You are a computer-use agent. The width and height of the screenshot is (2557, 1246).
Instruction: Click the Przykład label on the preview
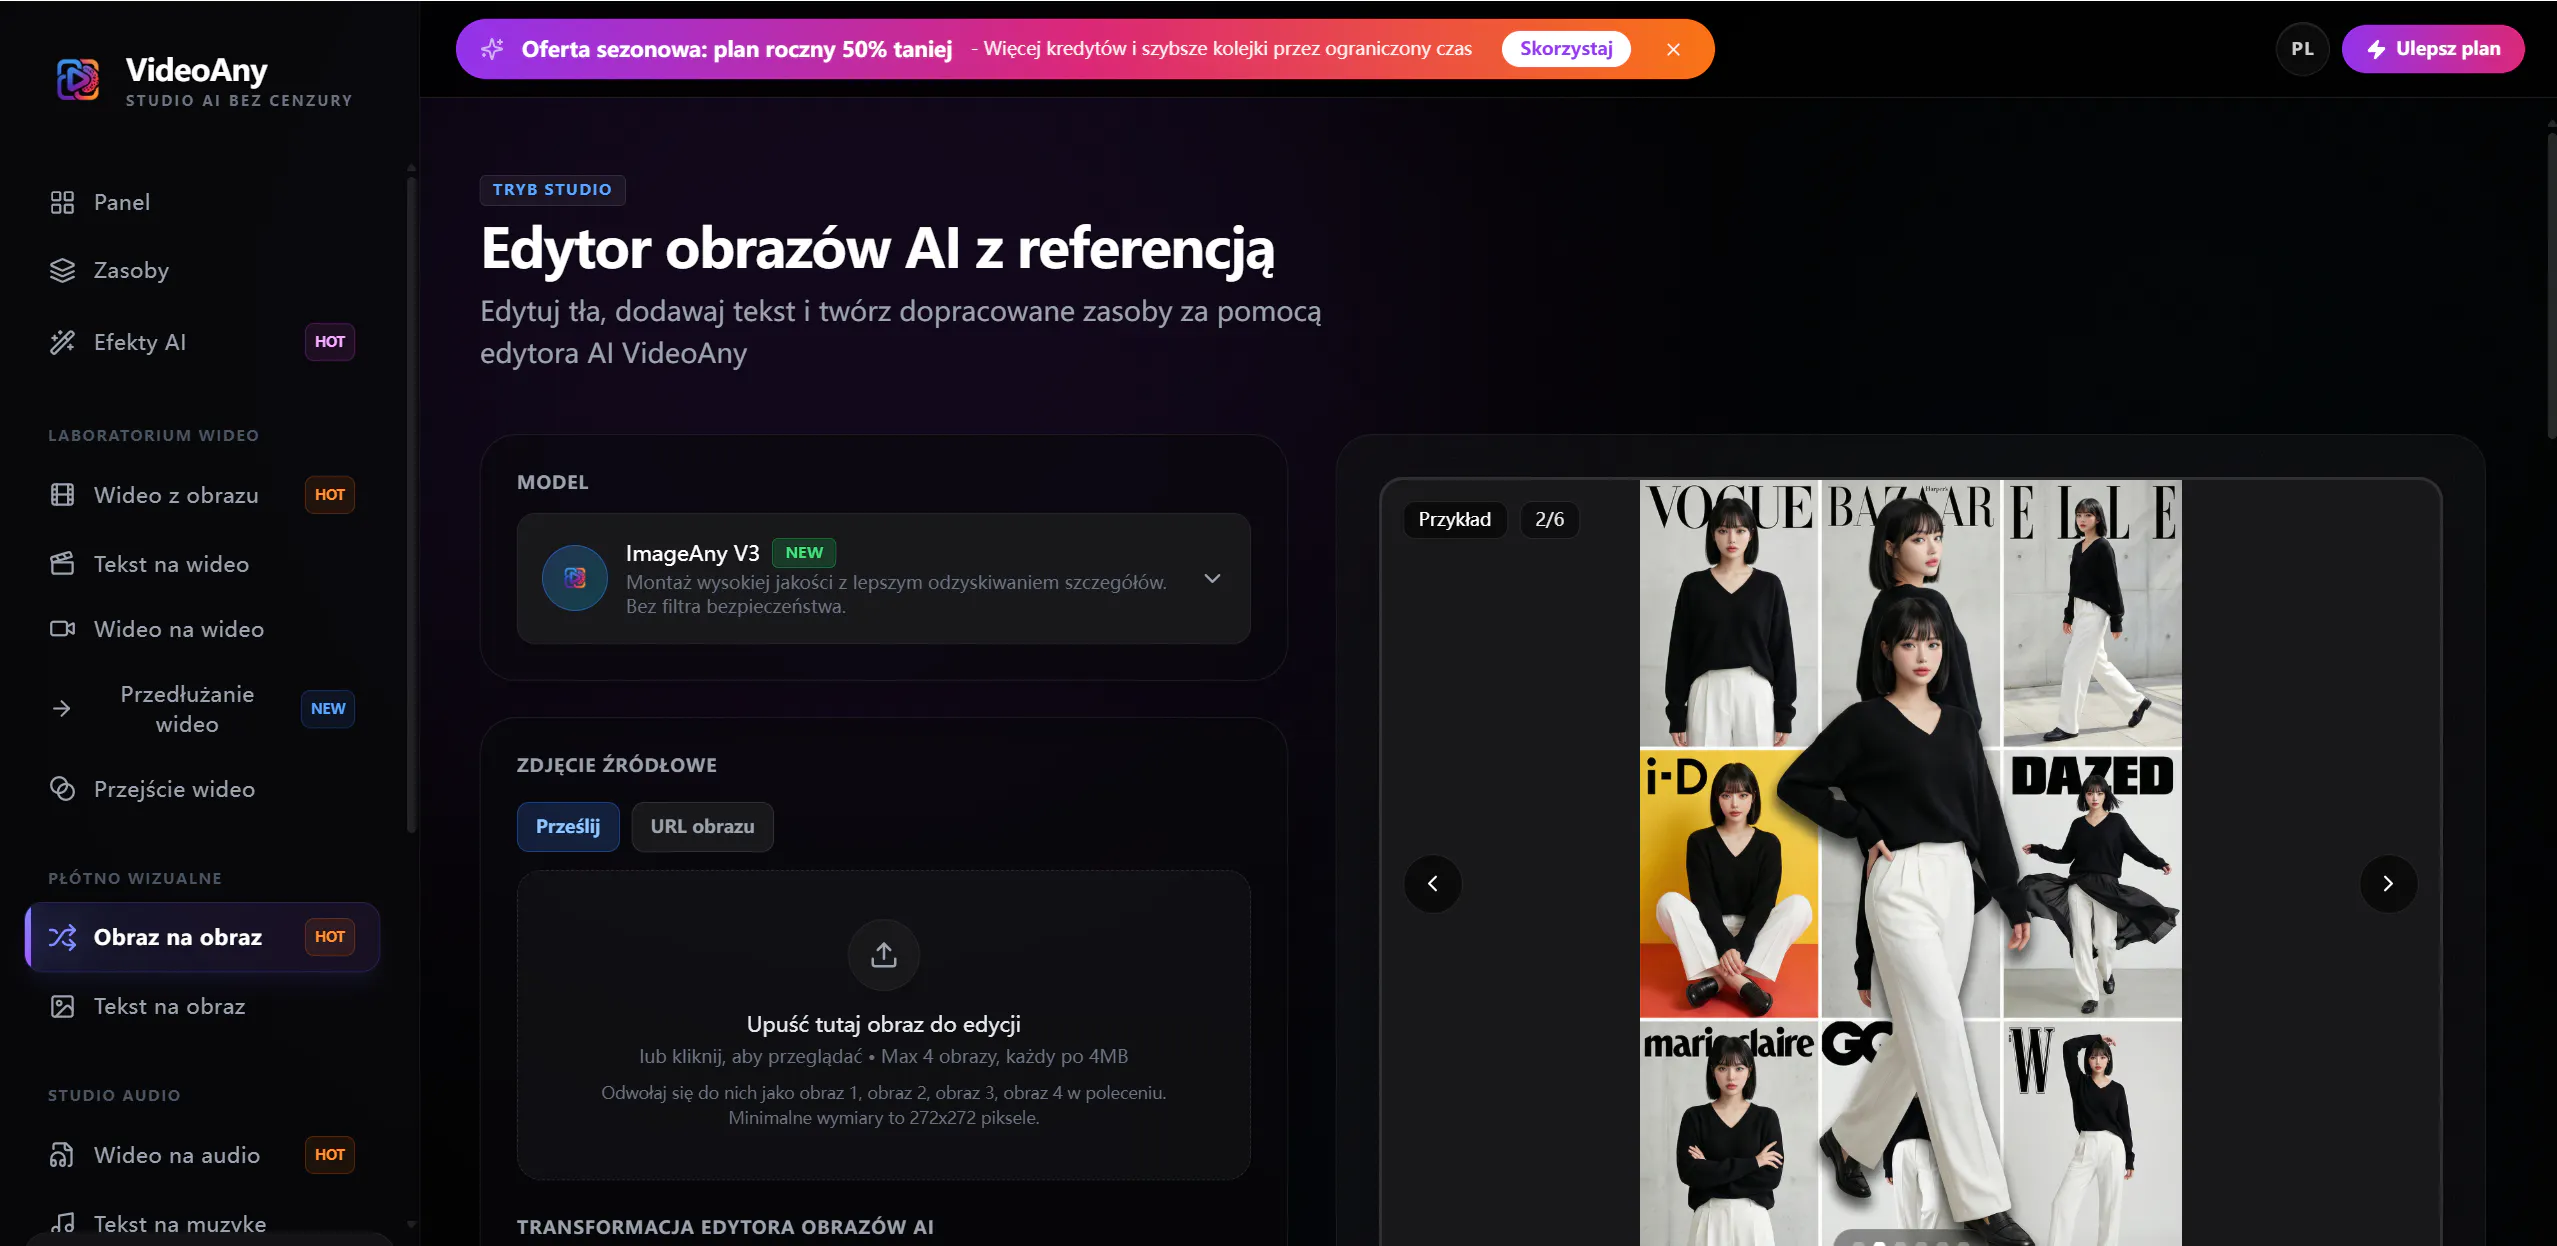[x=1455, y=520]
